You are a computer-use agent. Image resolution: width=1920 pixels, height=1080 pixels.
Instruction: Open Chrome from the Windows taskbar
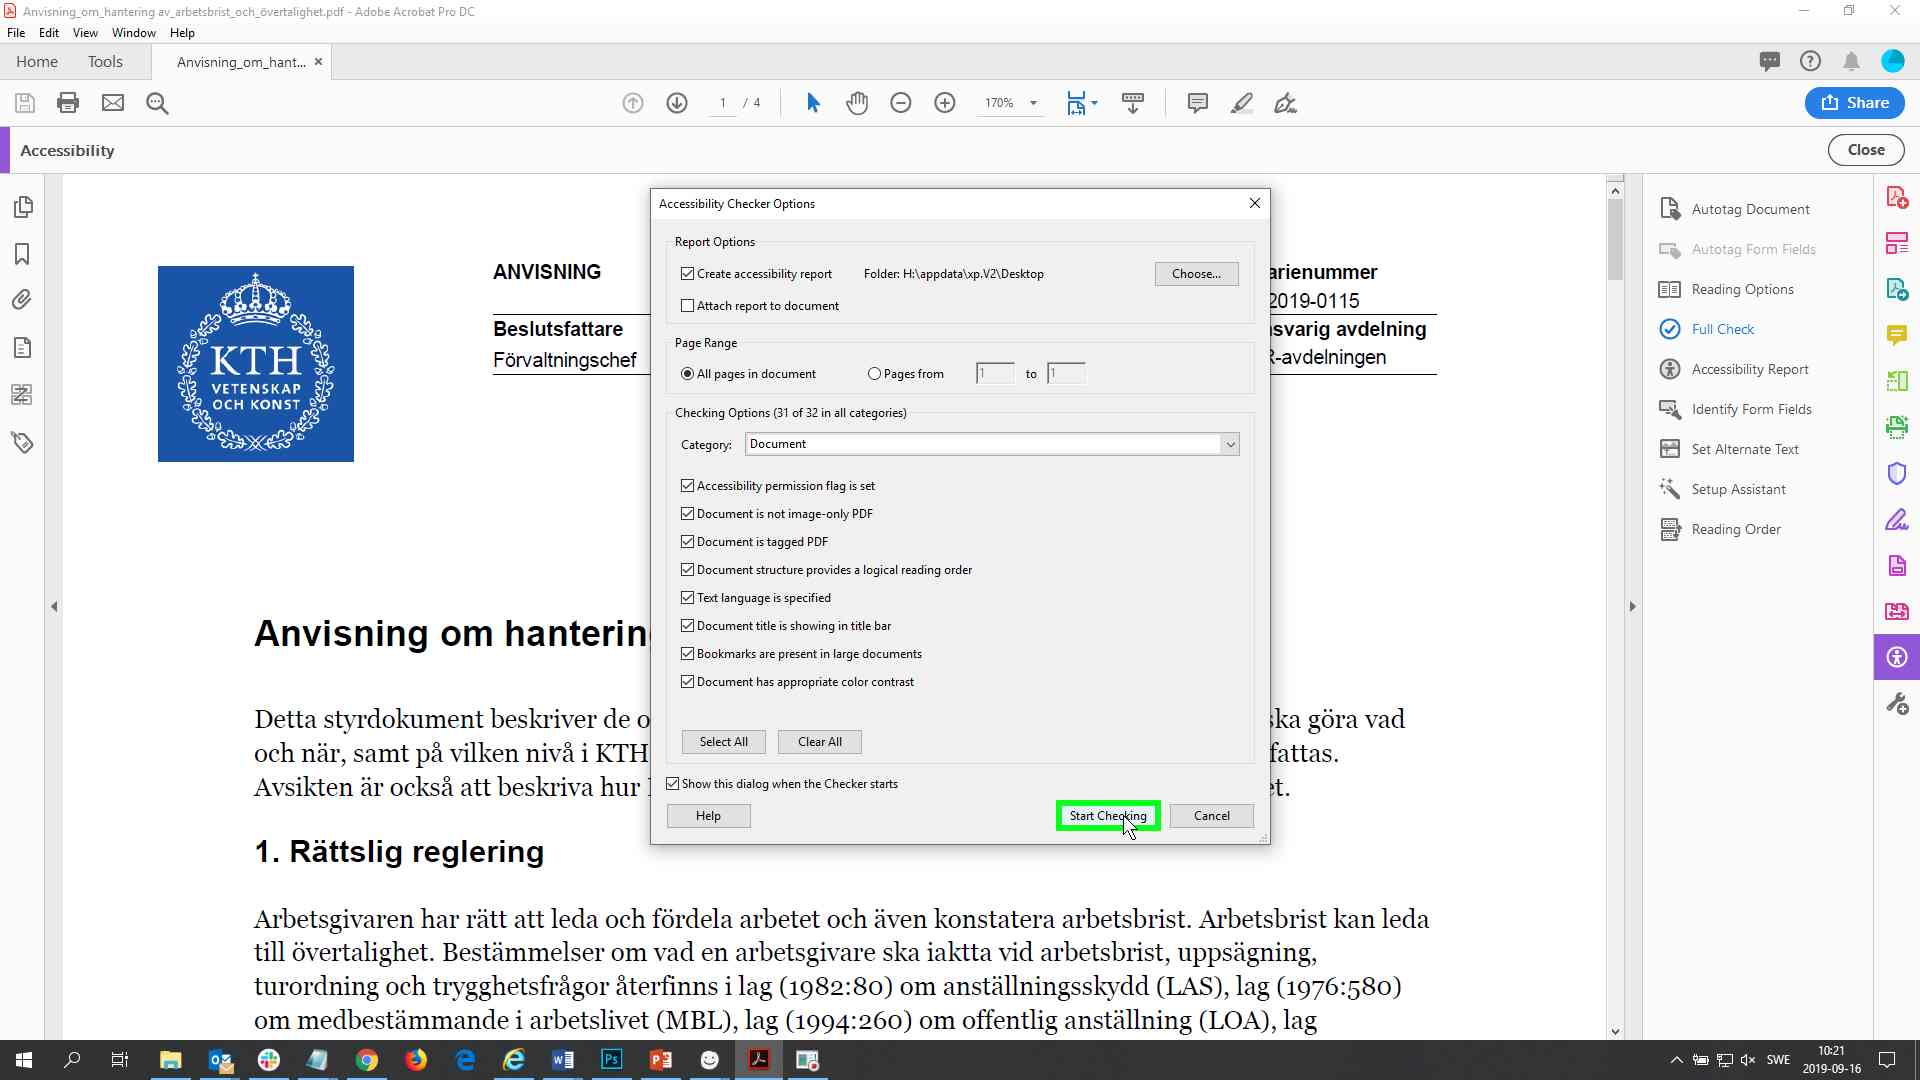pos(367,1060)
